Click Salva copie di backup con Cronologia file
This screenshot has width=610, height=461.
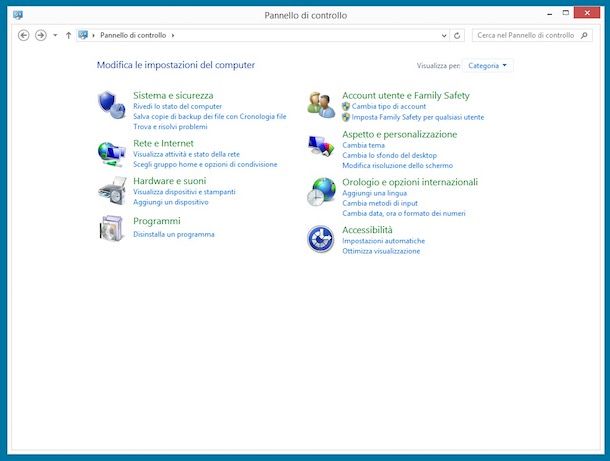click(x=210, y=116)
